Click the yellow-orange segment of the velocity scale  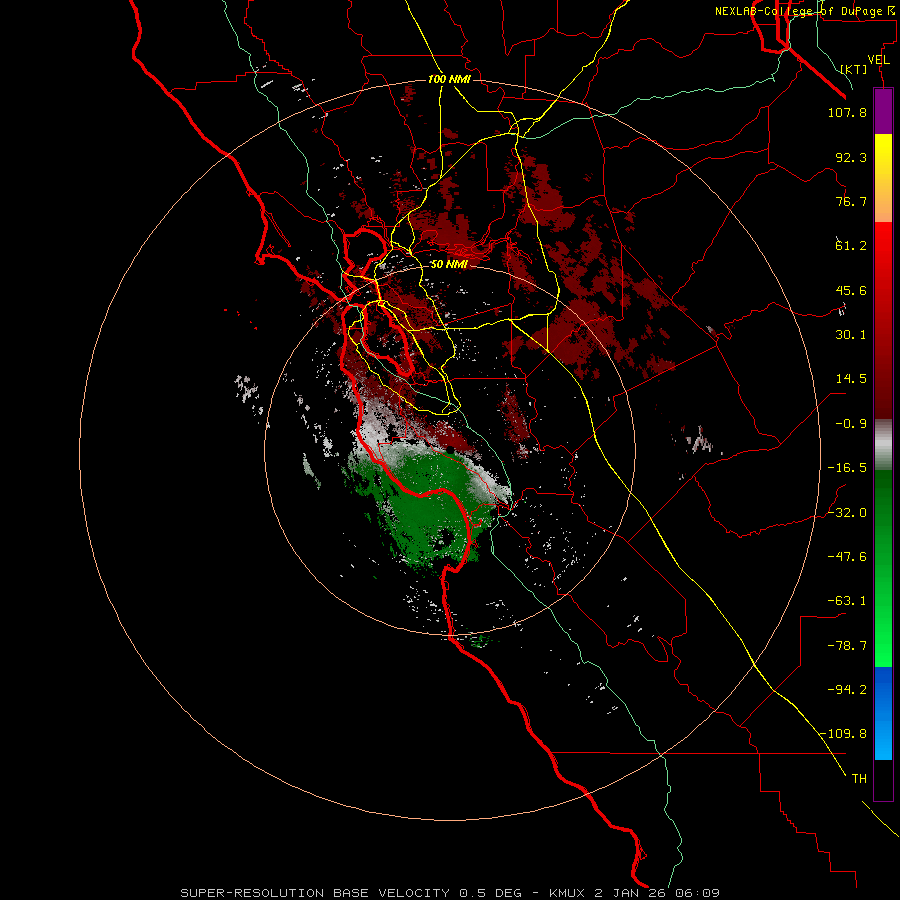point(883,178)
